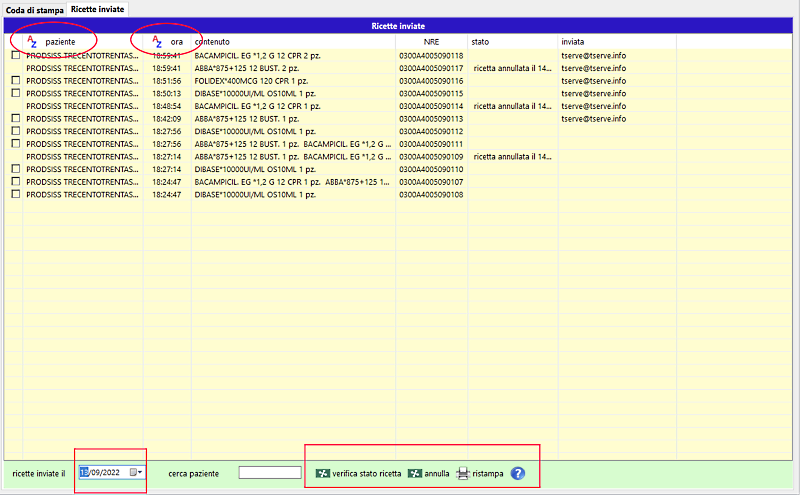The width and height of the screenshot is (800, 495).
Task: Switch to the Coda di stampa tab
Action: tap(35, 9)
